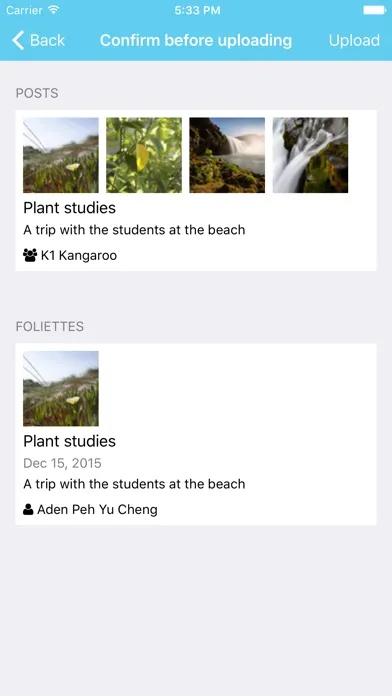Tap the Confirm before uploading title
This screenshot has width=392, height=696.
196,40
